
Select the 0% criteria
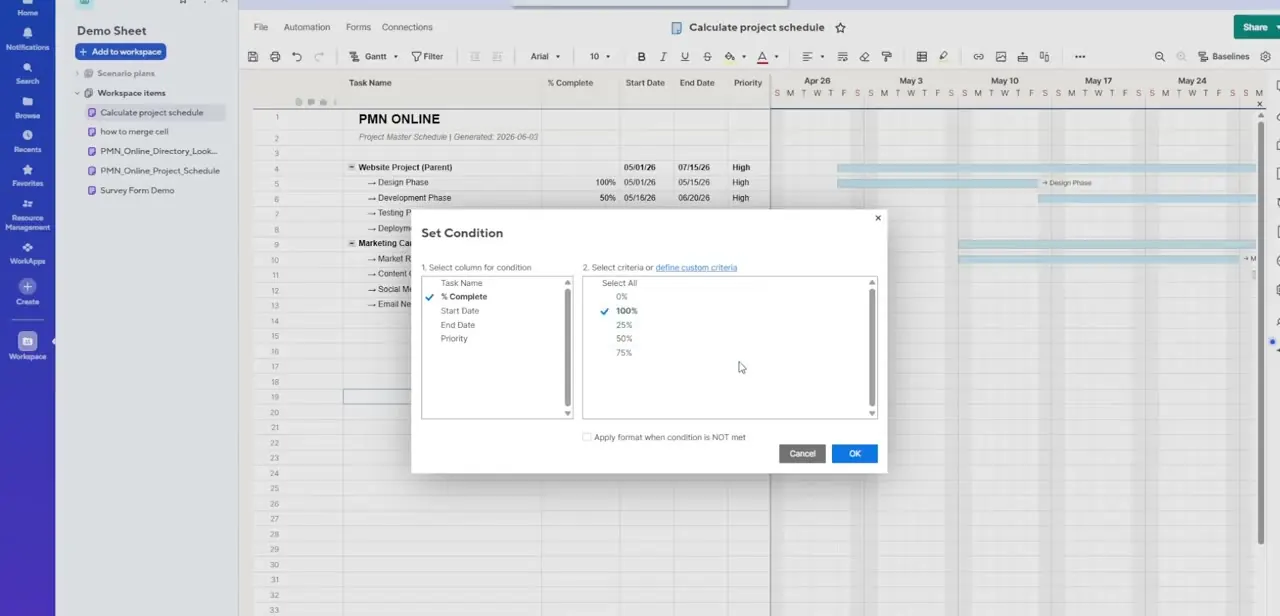622,297
